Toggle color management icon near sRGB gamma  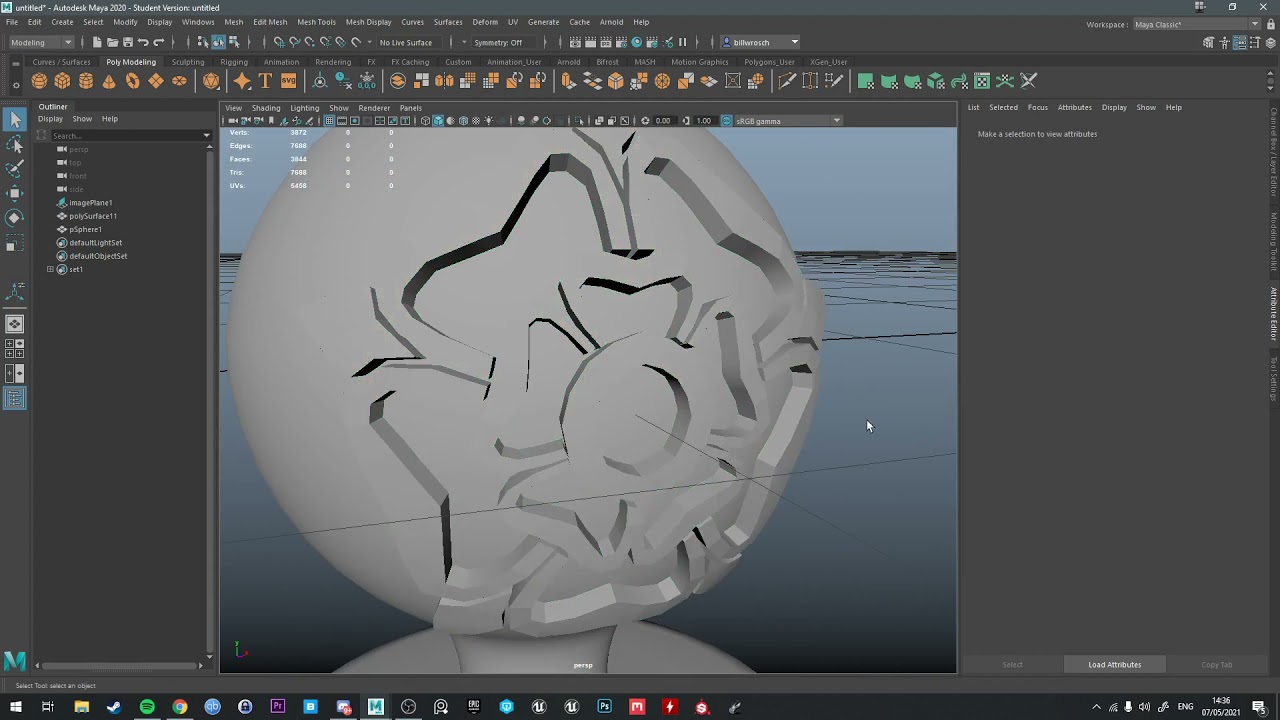726,121
